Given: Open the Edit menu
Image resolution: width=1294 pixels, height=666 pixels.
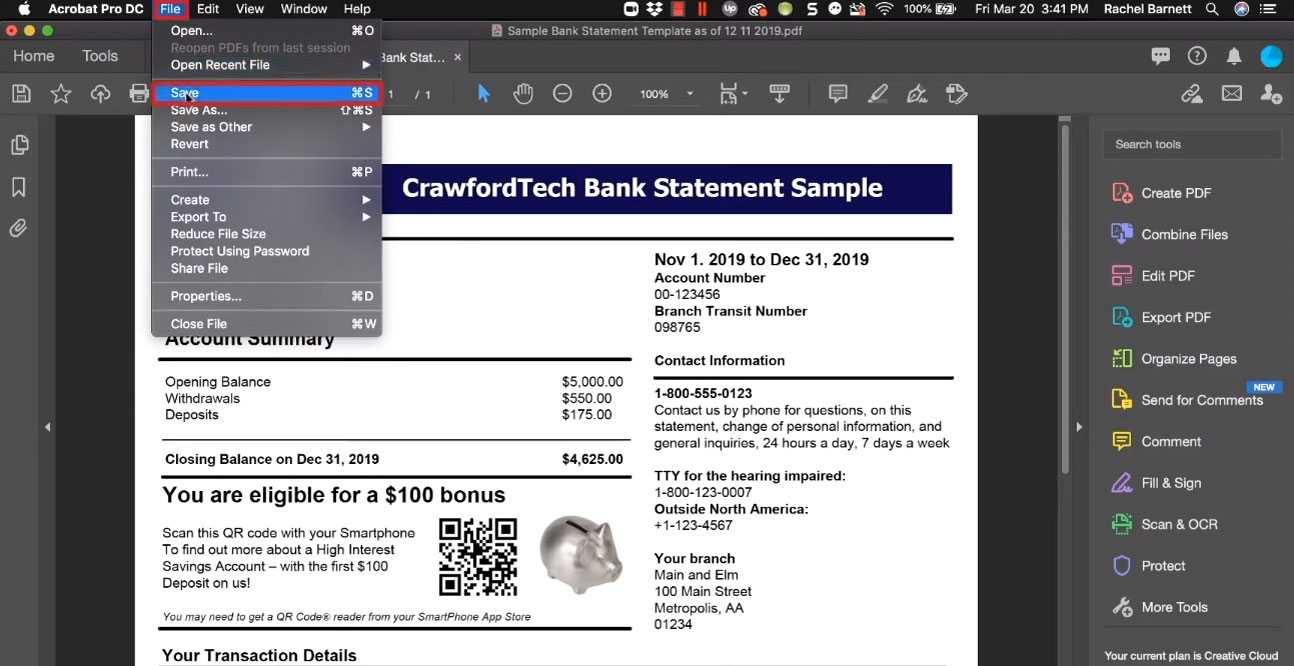Looking at the screenshot, I should coord(208,9).
